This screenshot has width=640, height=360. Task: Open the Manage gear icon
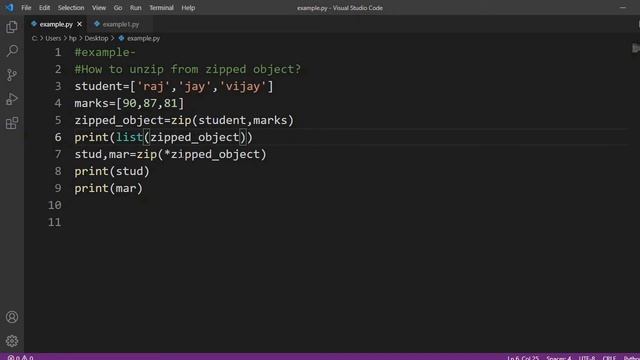(12, 341)
